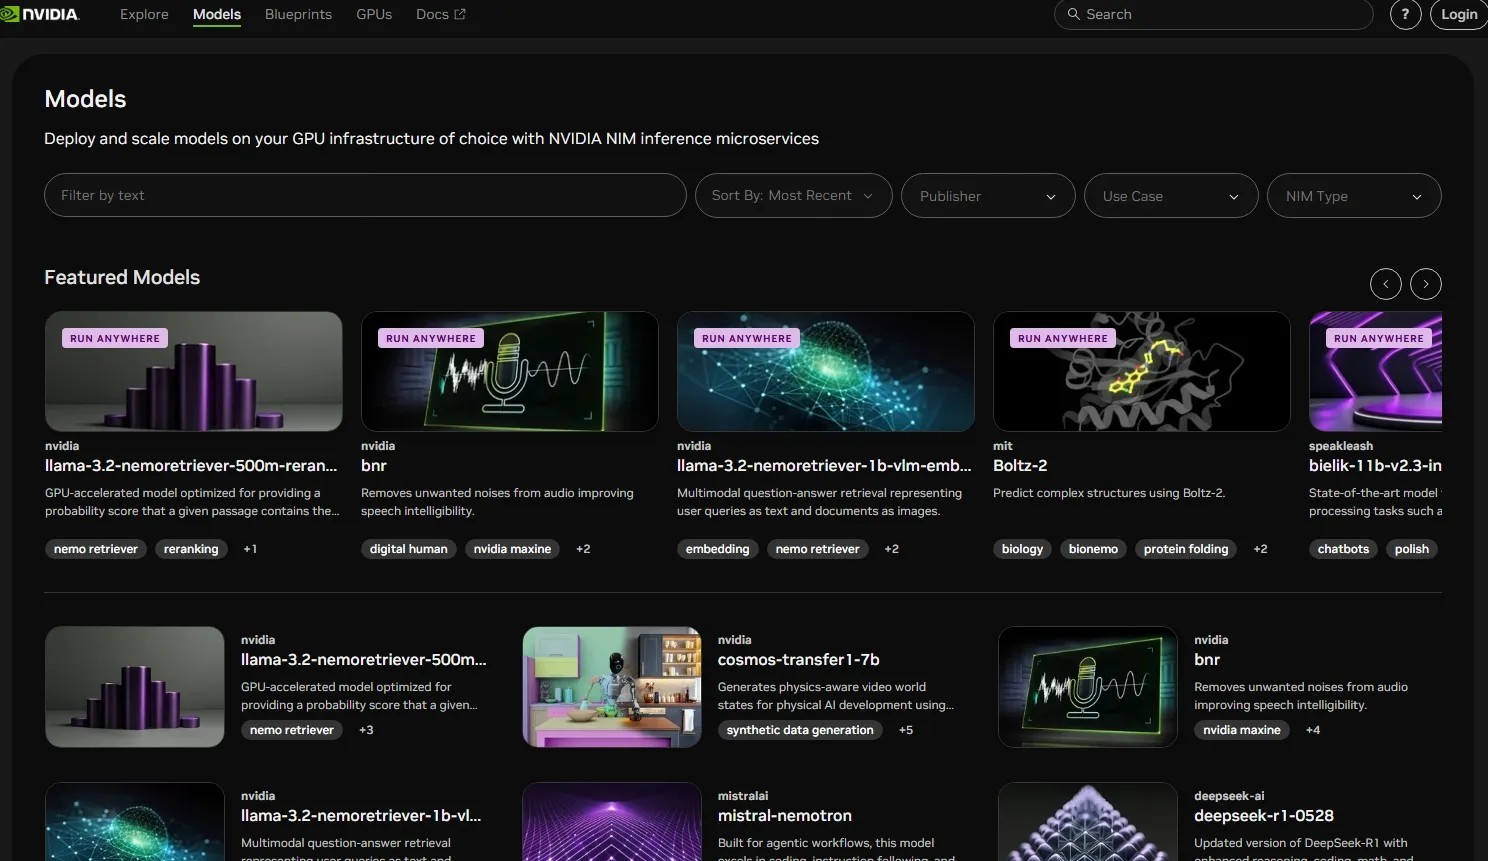
Task: Open the Boltz-2 model title
Action: (1020, 466)
